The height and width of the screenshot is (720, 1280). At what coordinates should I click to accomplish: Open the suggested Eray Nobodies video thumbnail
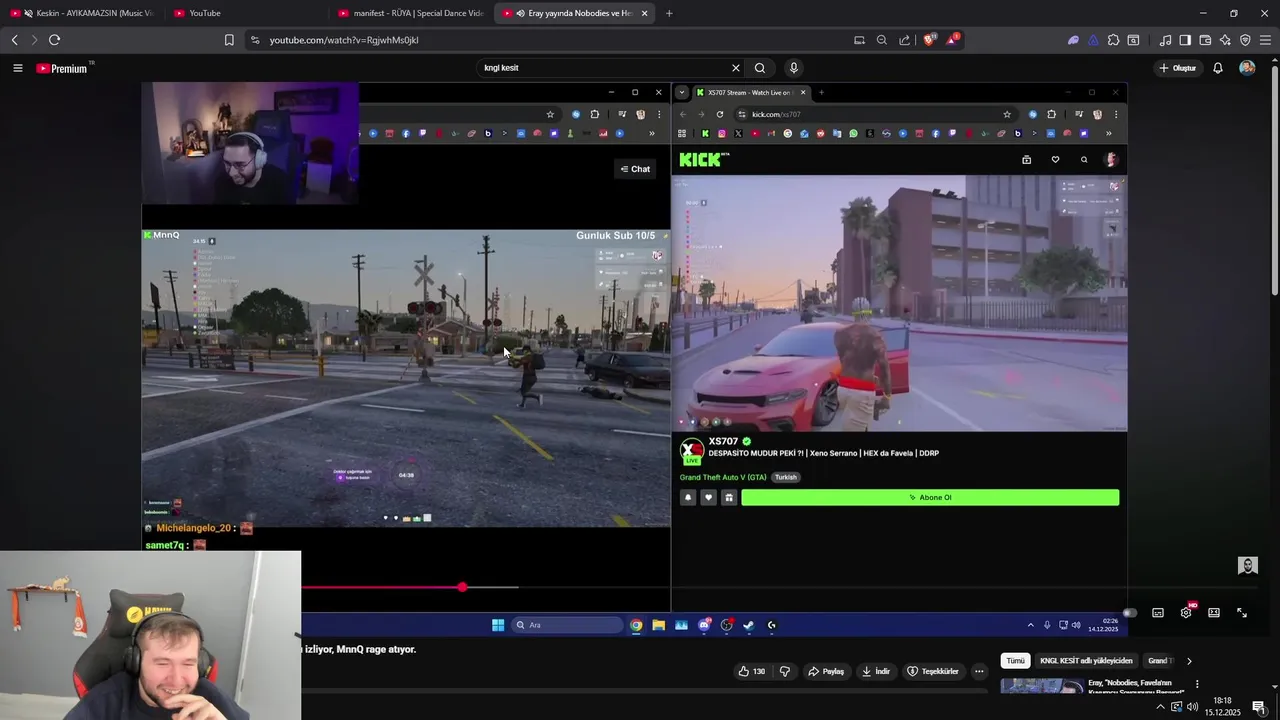point(1042,686)
